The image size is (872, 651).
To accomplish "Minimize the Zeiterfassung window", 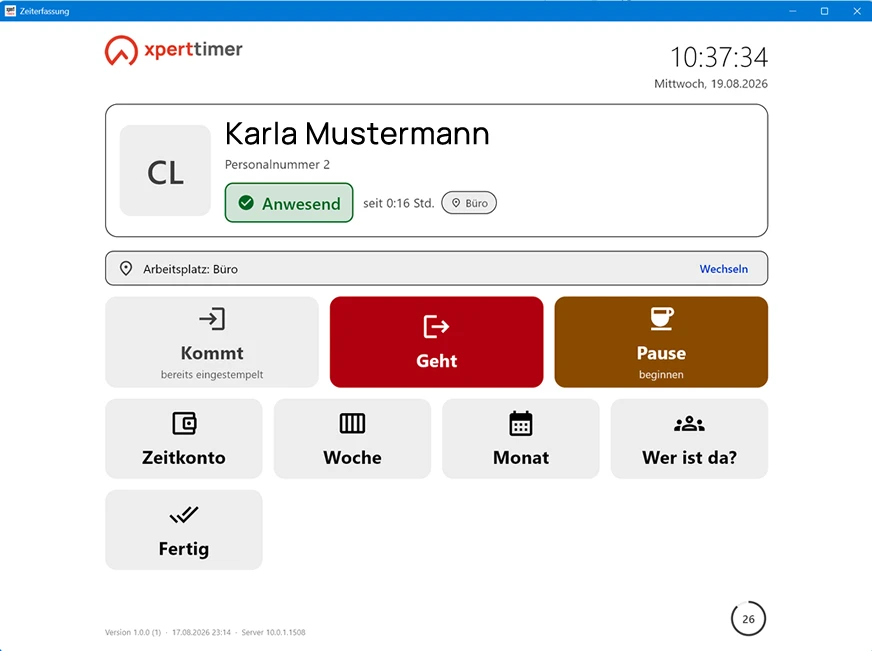I will [x=792, y=11].
